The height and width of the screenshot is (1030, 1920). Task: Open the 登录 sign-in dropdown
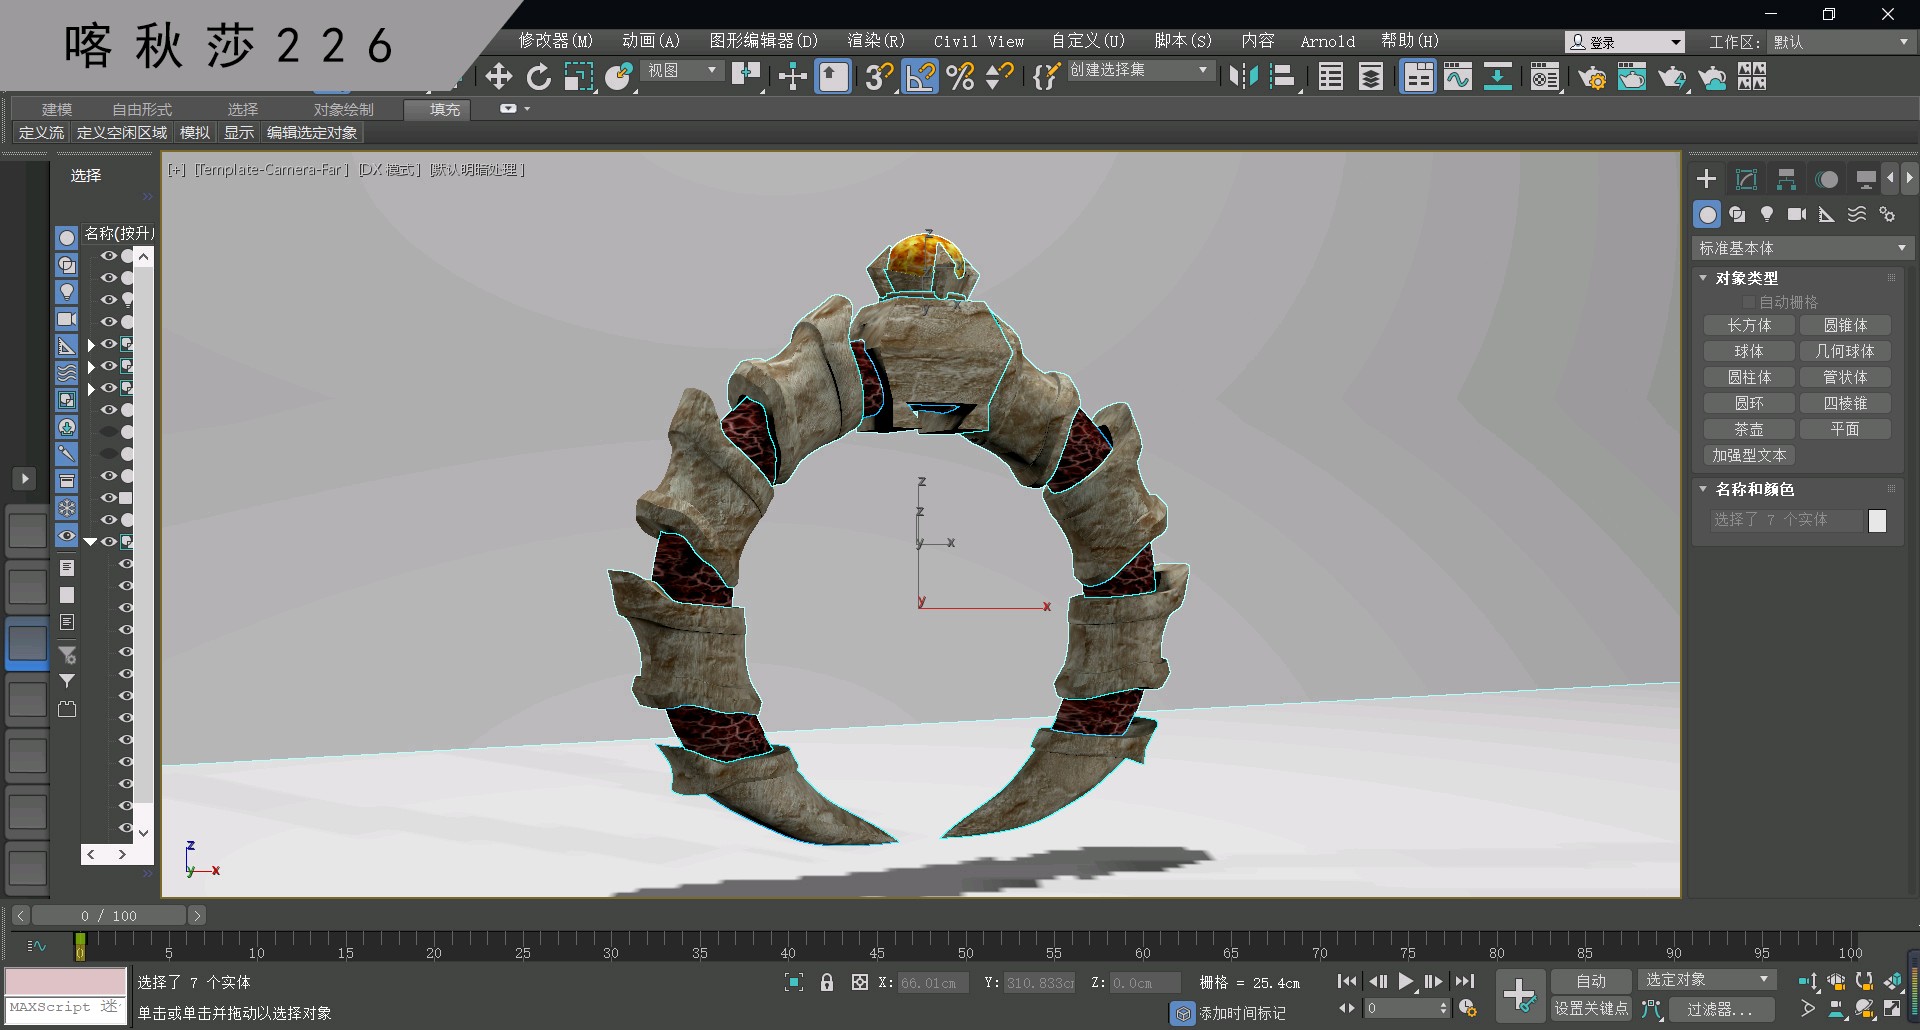tap(1625, 42)
